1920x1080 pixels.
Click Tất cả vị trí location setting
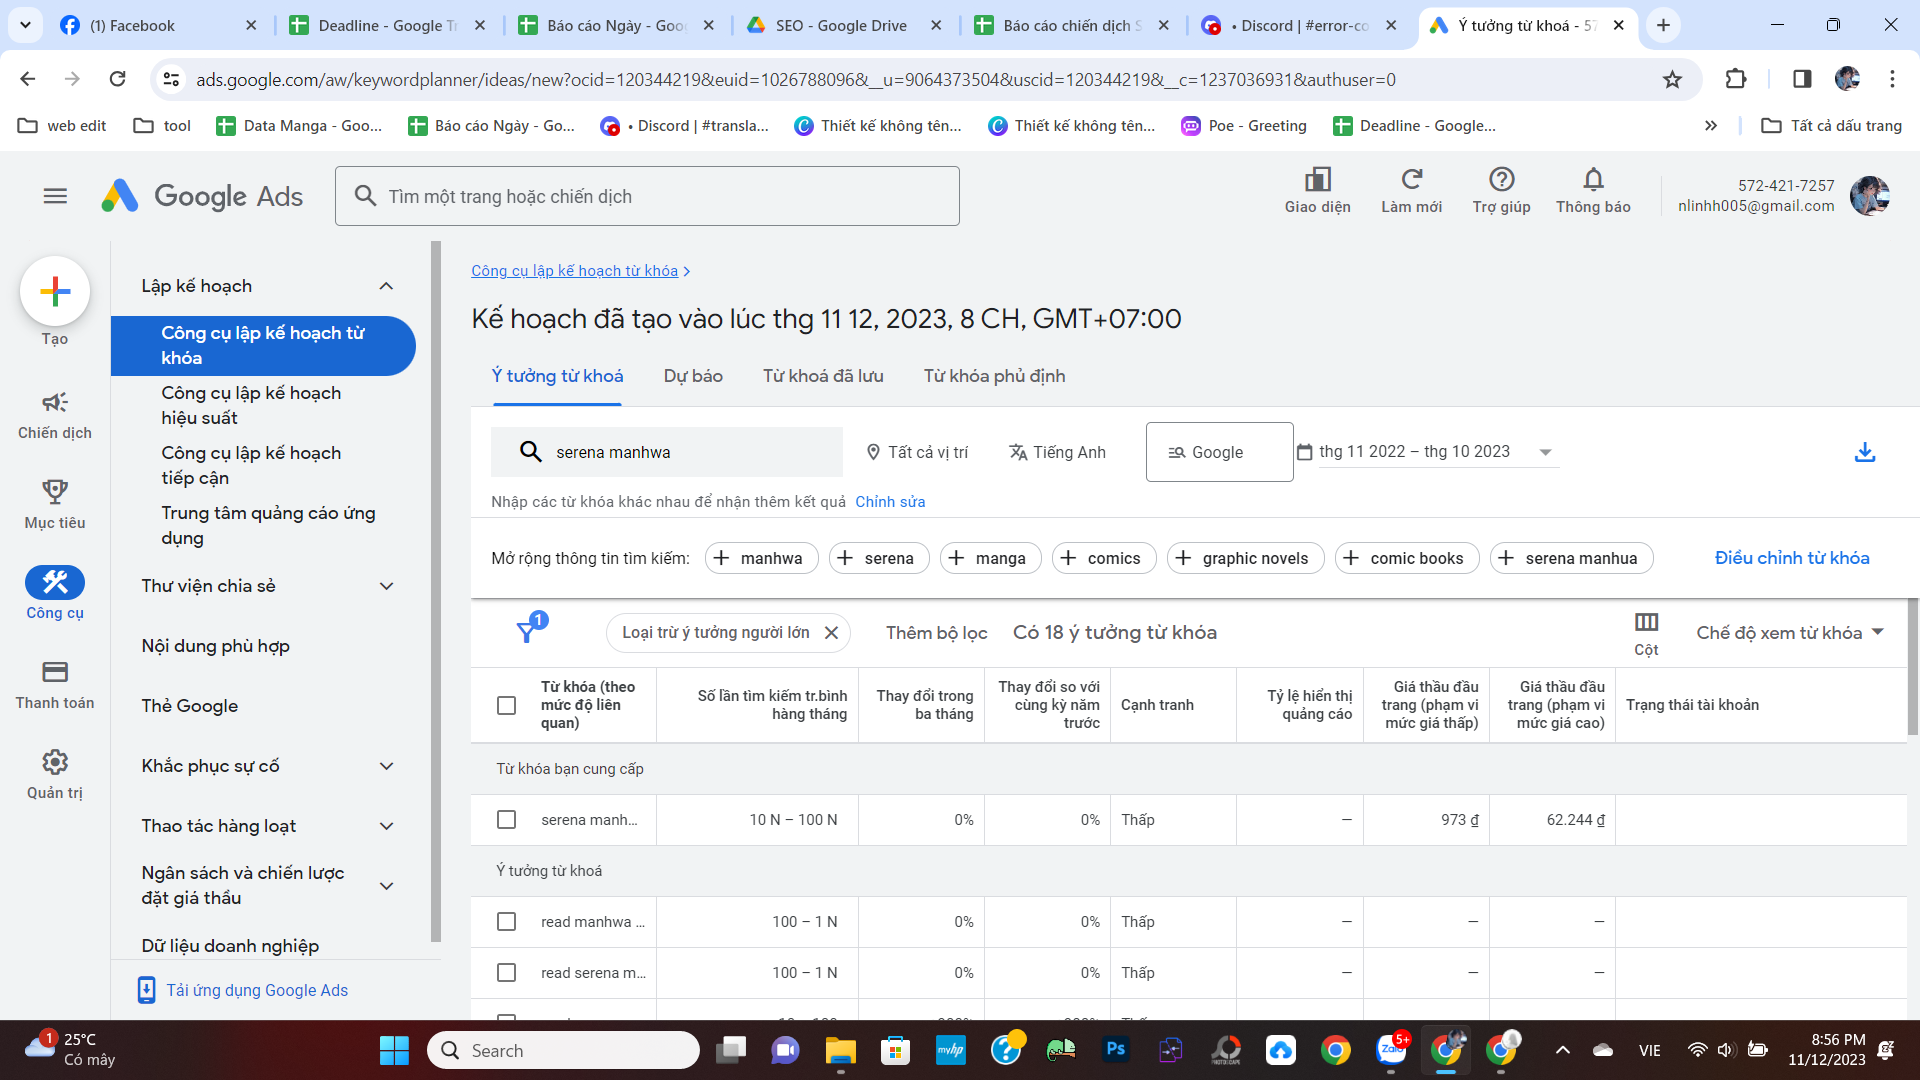point(917,452)
